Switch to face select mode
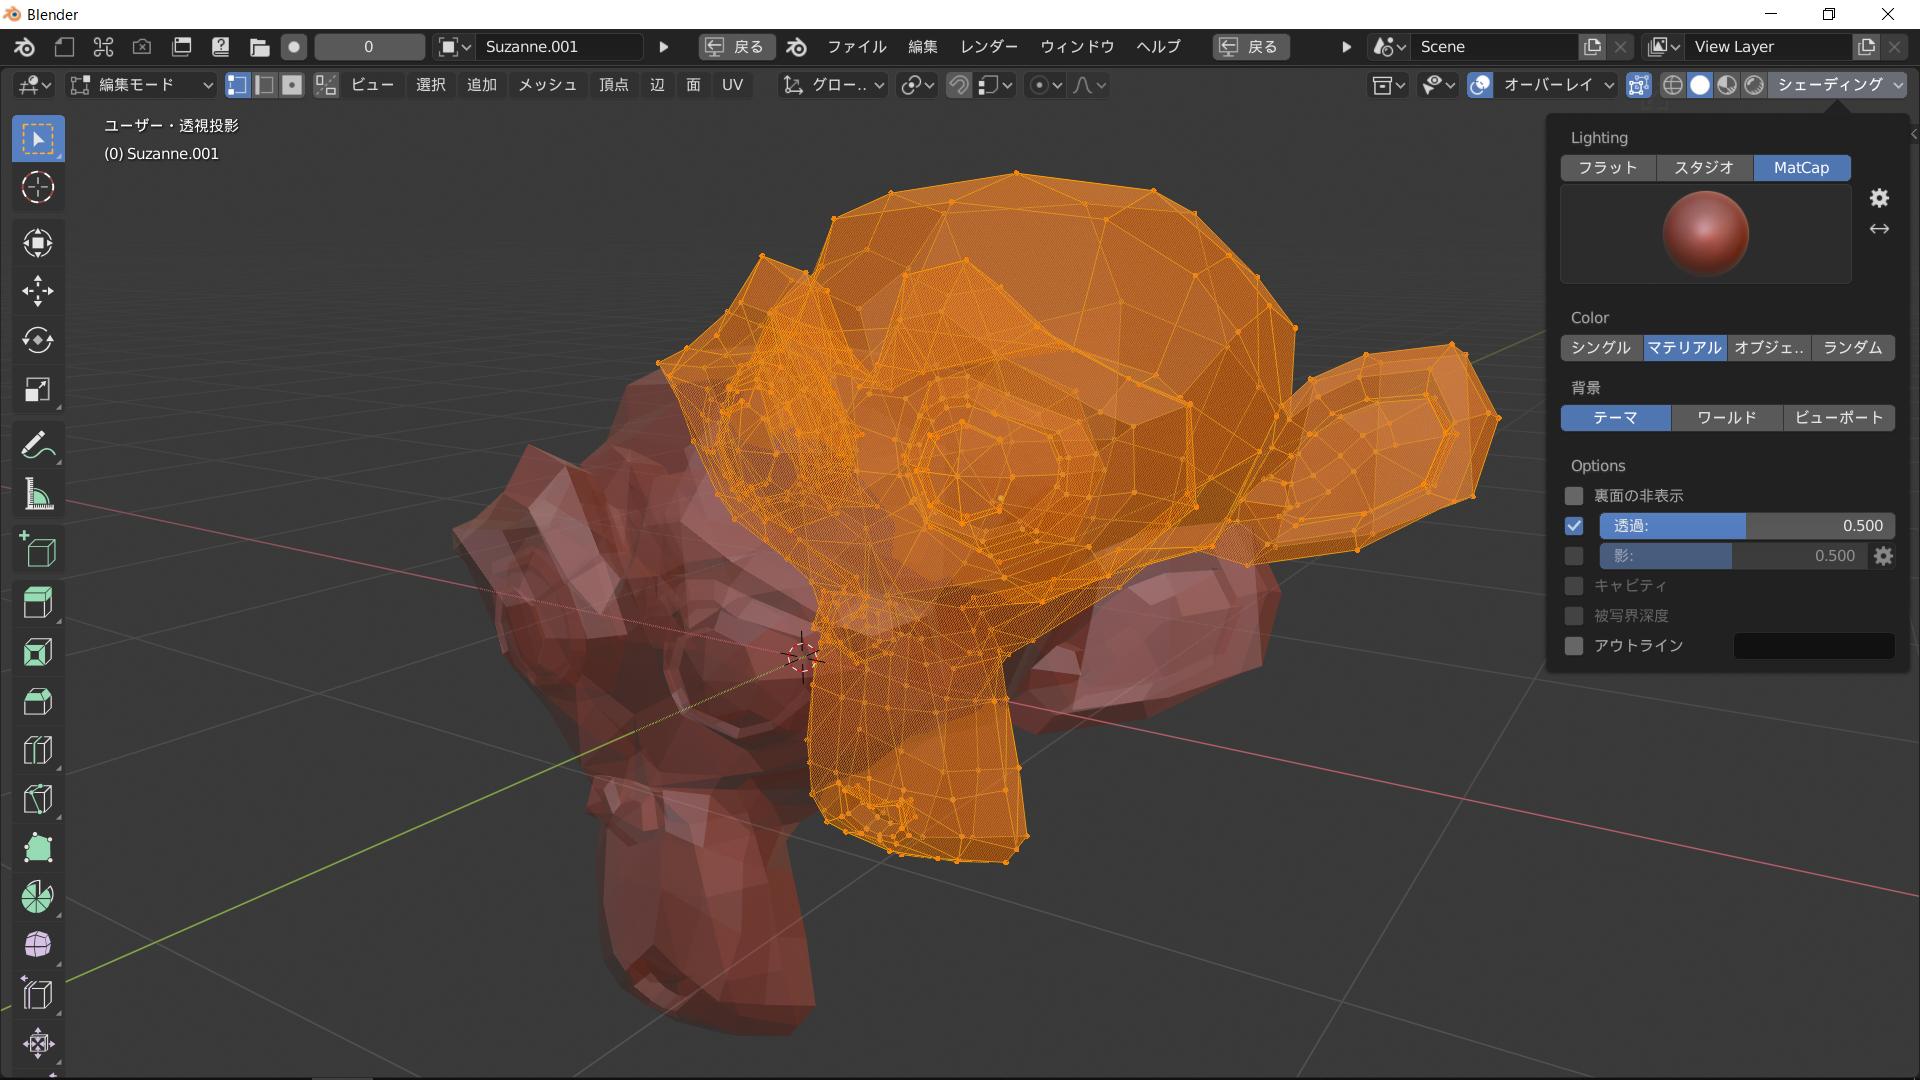The height and width of the screenshot is (1080, 1920). (291, 85)
